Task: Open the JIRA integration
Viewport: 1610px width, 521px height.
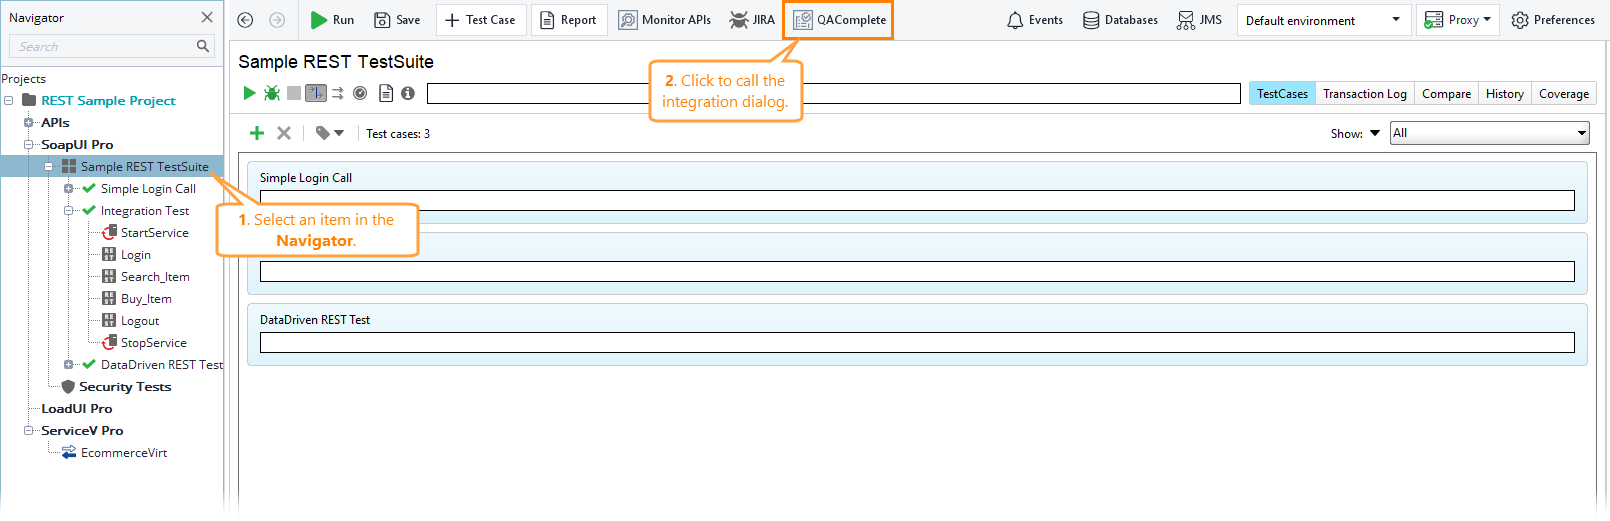Action: [x=752, y=20]
